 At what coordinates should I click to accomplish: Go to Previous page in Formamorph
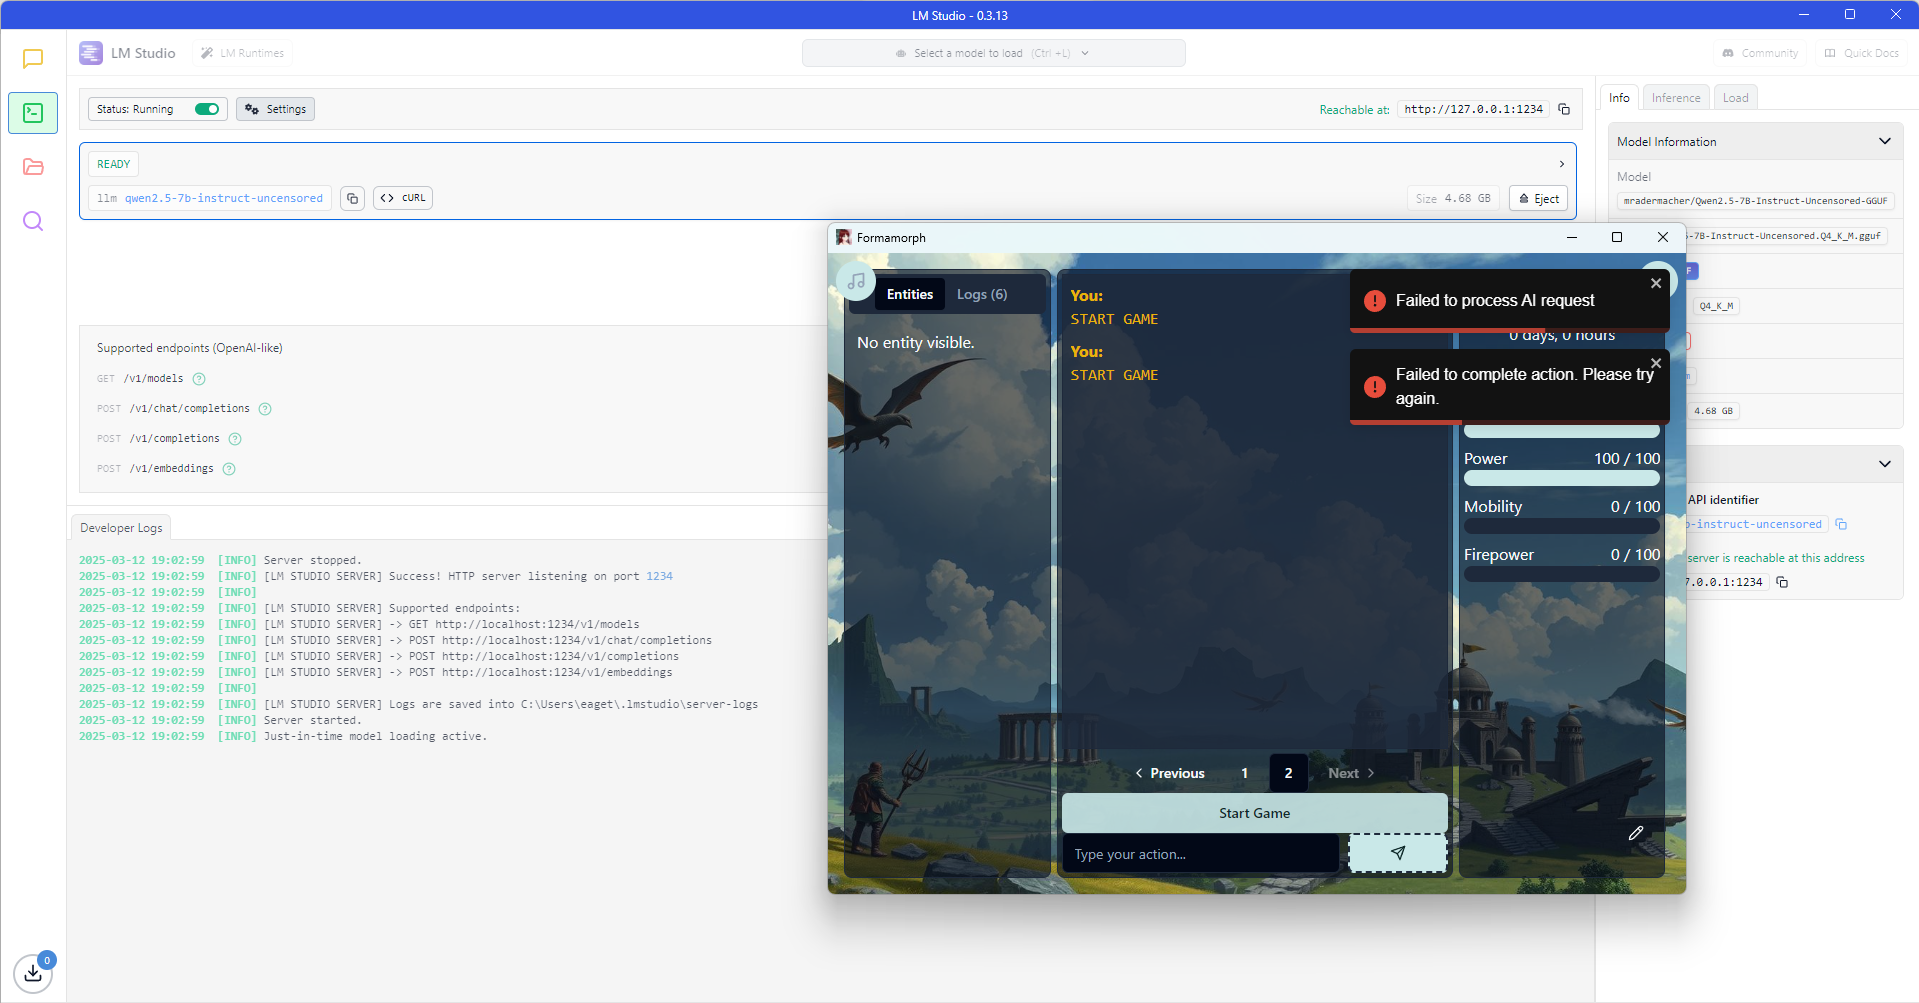pos(1170,773)
